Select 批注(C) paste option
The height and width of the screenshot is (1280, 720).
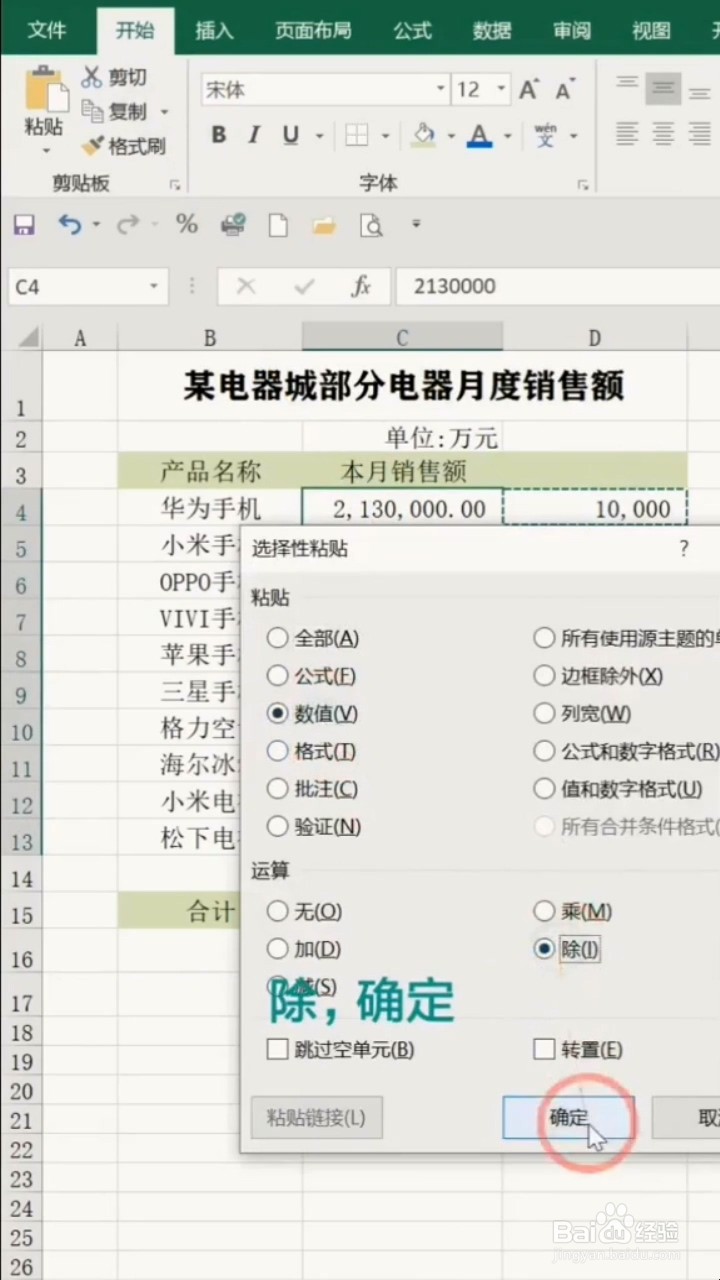(x=313, y=789)
